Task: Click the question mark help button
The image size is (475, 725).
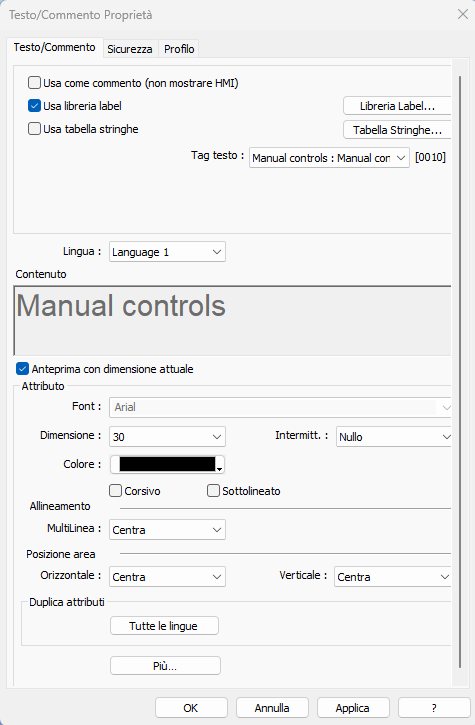Action: (433, 708)
